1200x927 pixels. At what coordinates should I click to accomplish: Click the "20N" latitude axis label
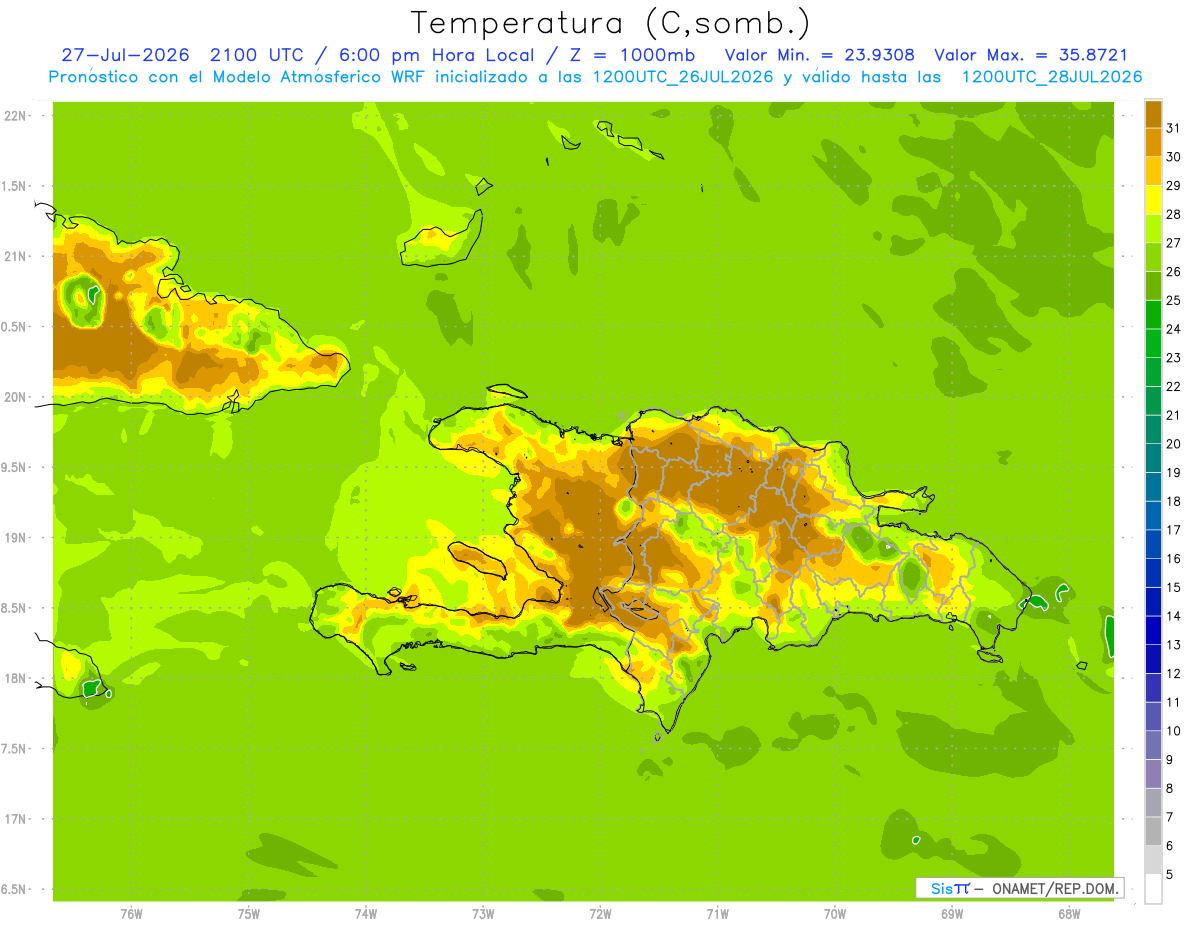point(15,397)
